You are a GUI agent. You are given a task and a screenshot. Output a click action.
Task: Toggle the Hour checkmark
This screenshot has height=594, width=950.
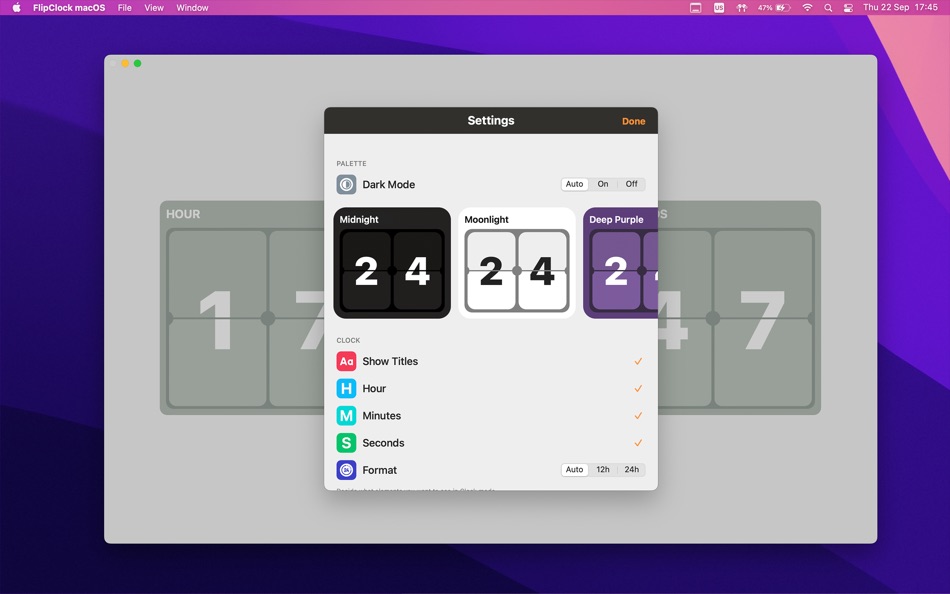coord(638,389)
